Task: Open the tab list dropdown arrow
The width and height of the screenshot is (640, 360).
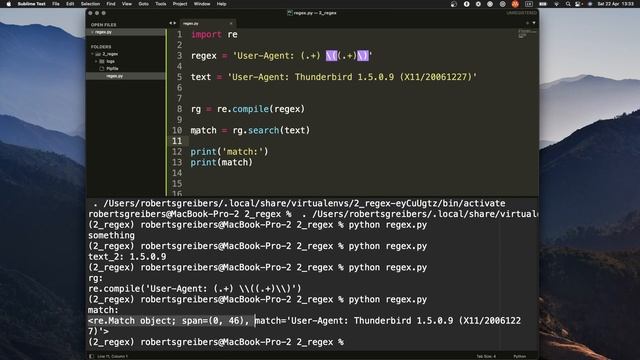Action: tap(534, 23)
